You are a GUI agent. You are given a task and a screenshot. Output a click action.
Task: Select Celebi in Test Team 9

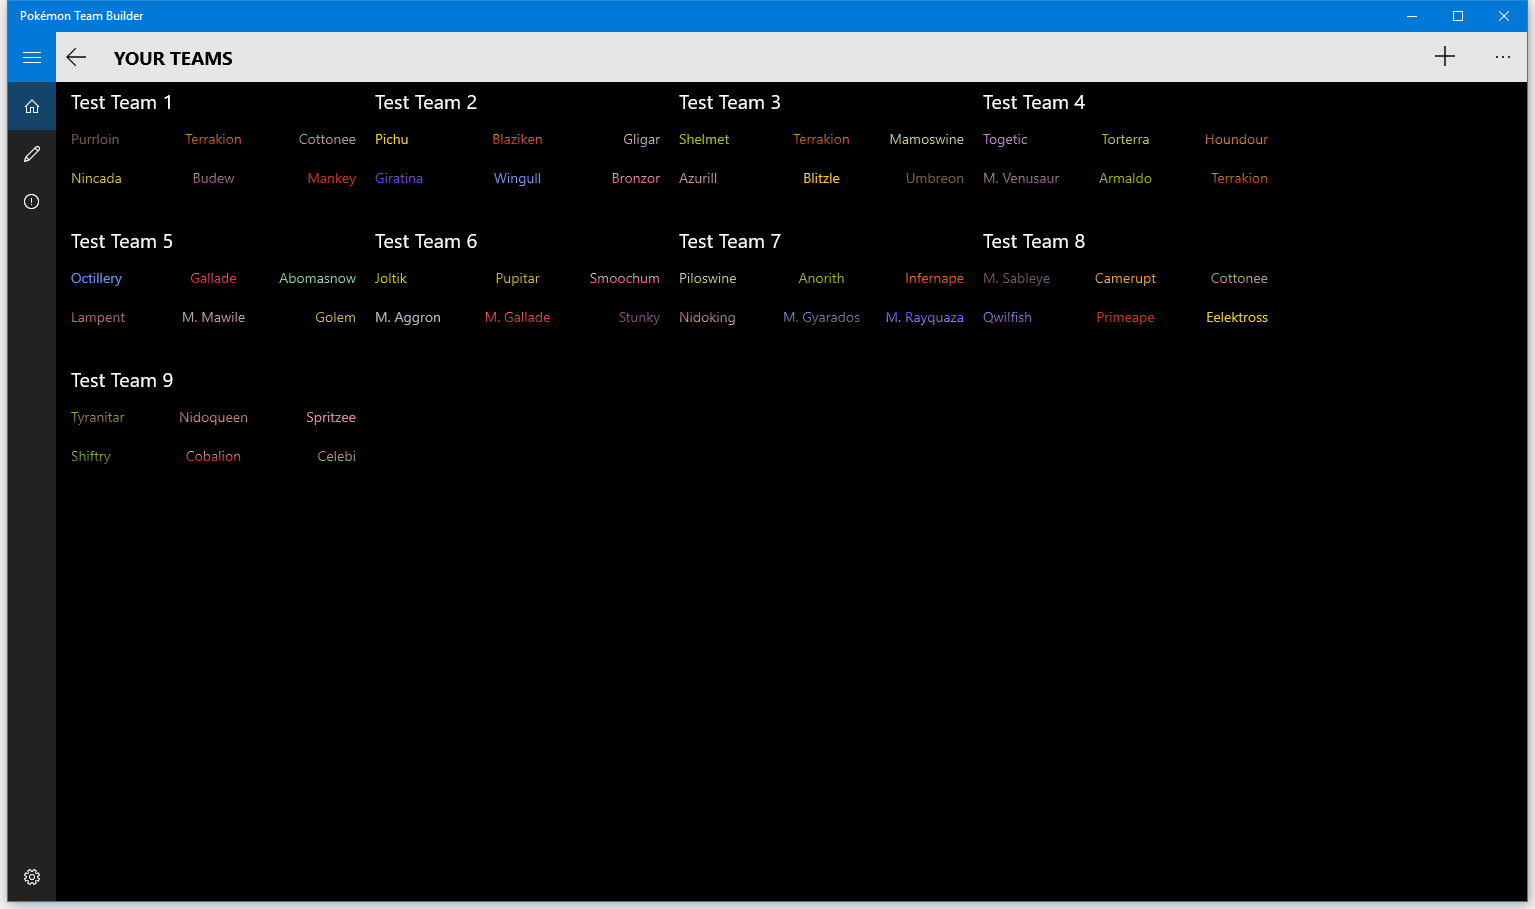pos(336,456)
